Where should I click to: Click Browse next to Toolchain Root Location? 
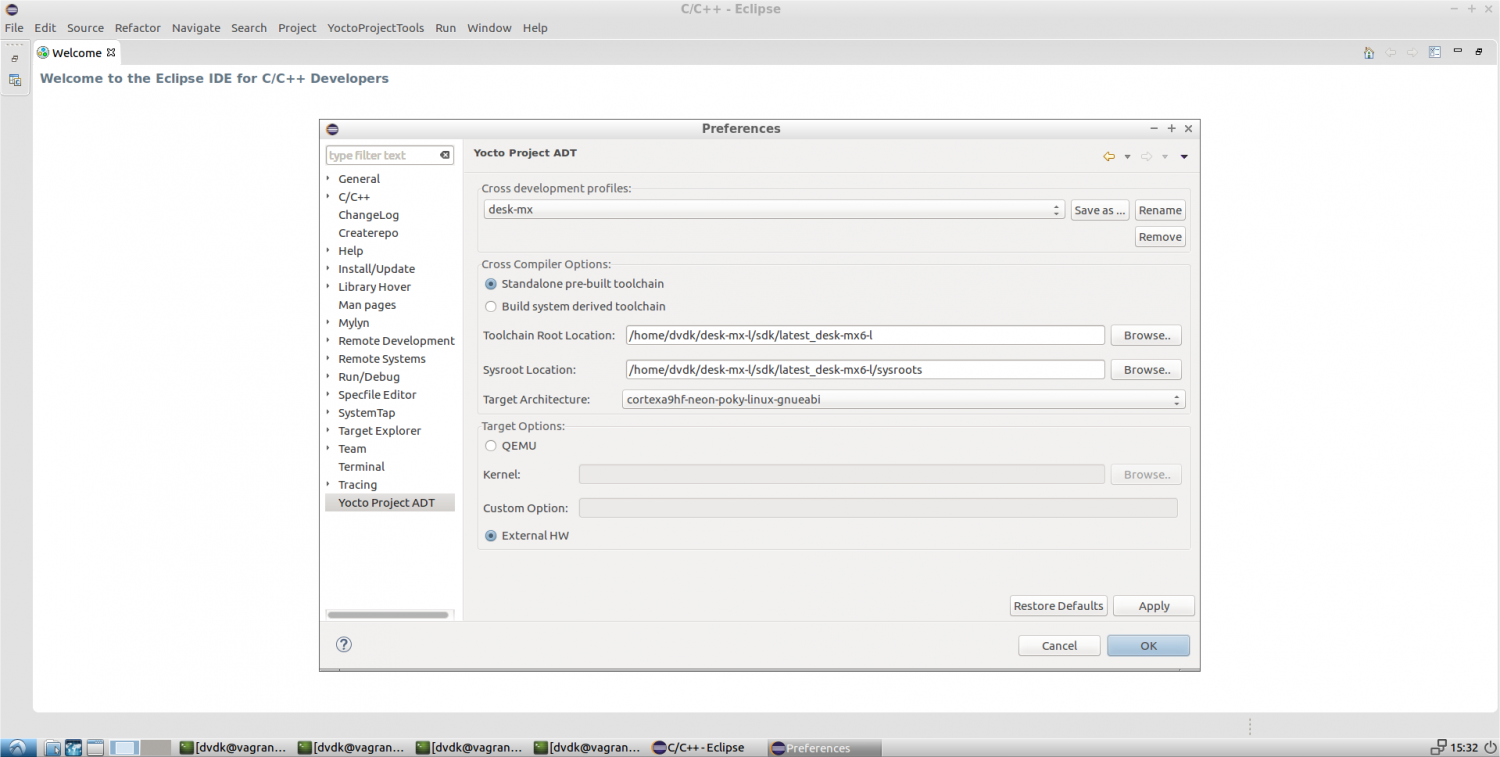[1146, 336]
